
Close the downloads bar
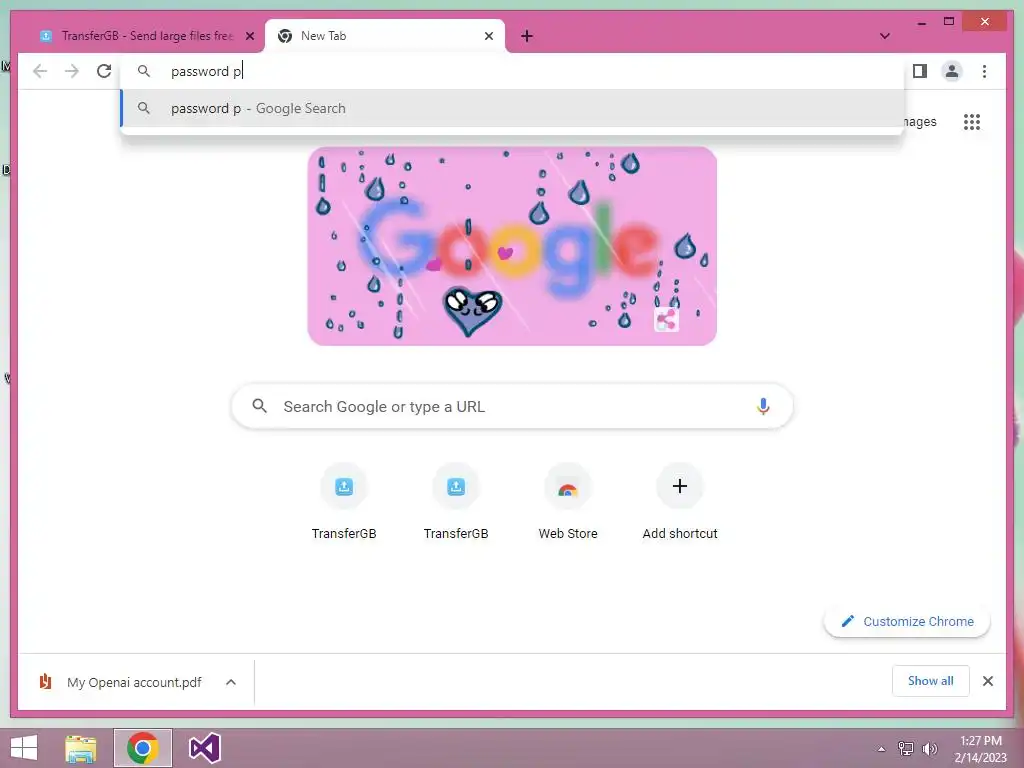pyautogui.click(x=987, y=681)
